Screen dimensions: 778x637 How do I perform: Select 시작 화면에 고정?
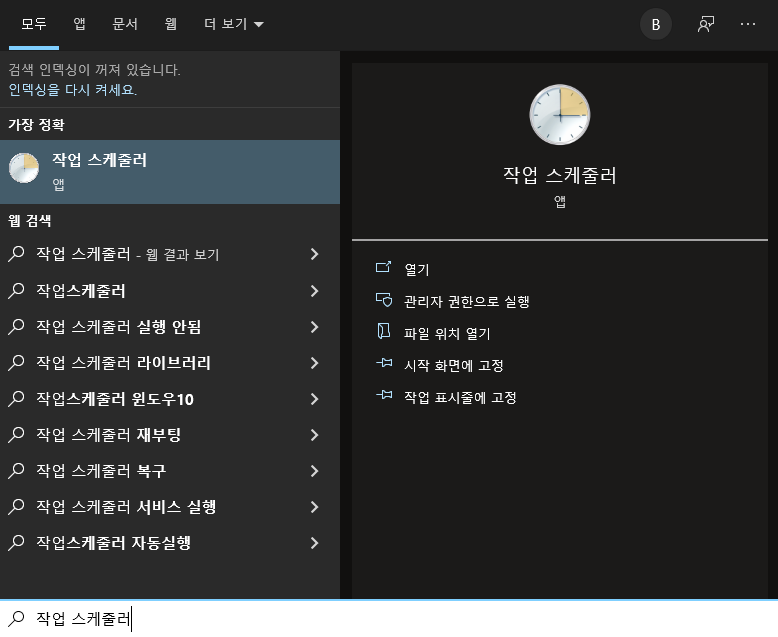454,365
